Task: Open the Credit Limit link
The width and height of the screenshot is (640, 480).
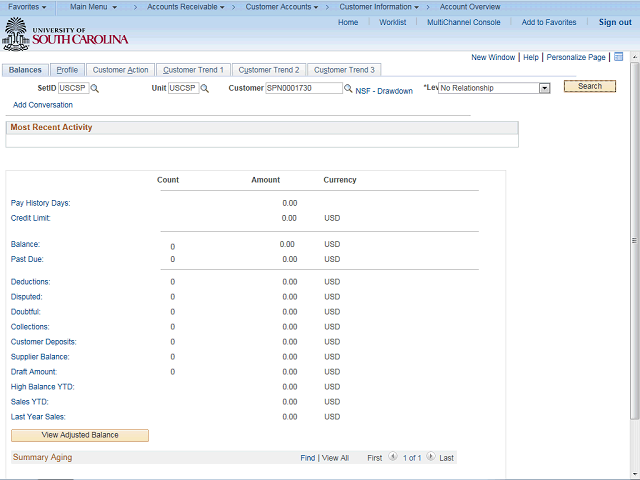Action: [31, 218]
